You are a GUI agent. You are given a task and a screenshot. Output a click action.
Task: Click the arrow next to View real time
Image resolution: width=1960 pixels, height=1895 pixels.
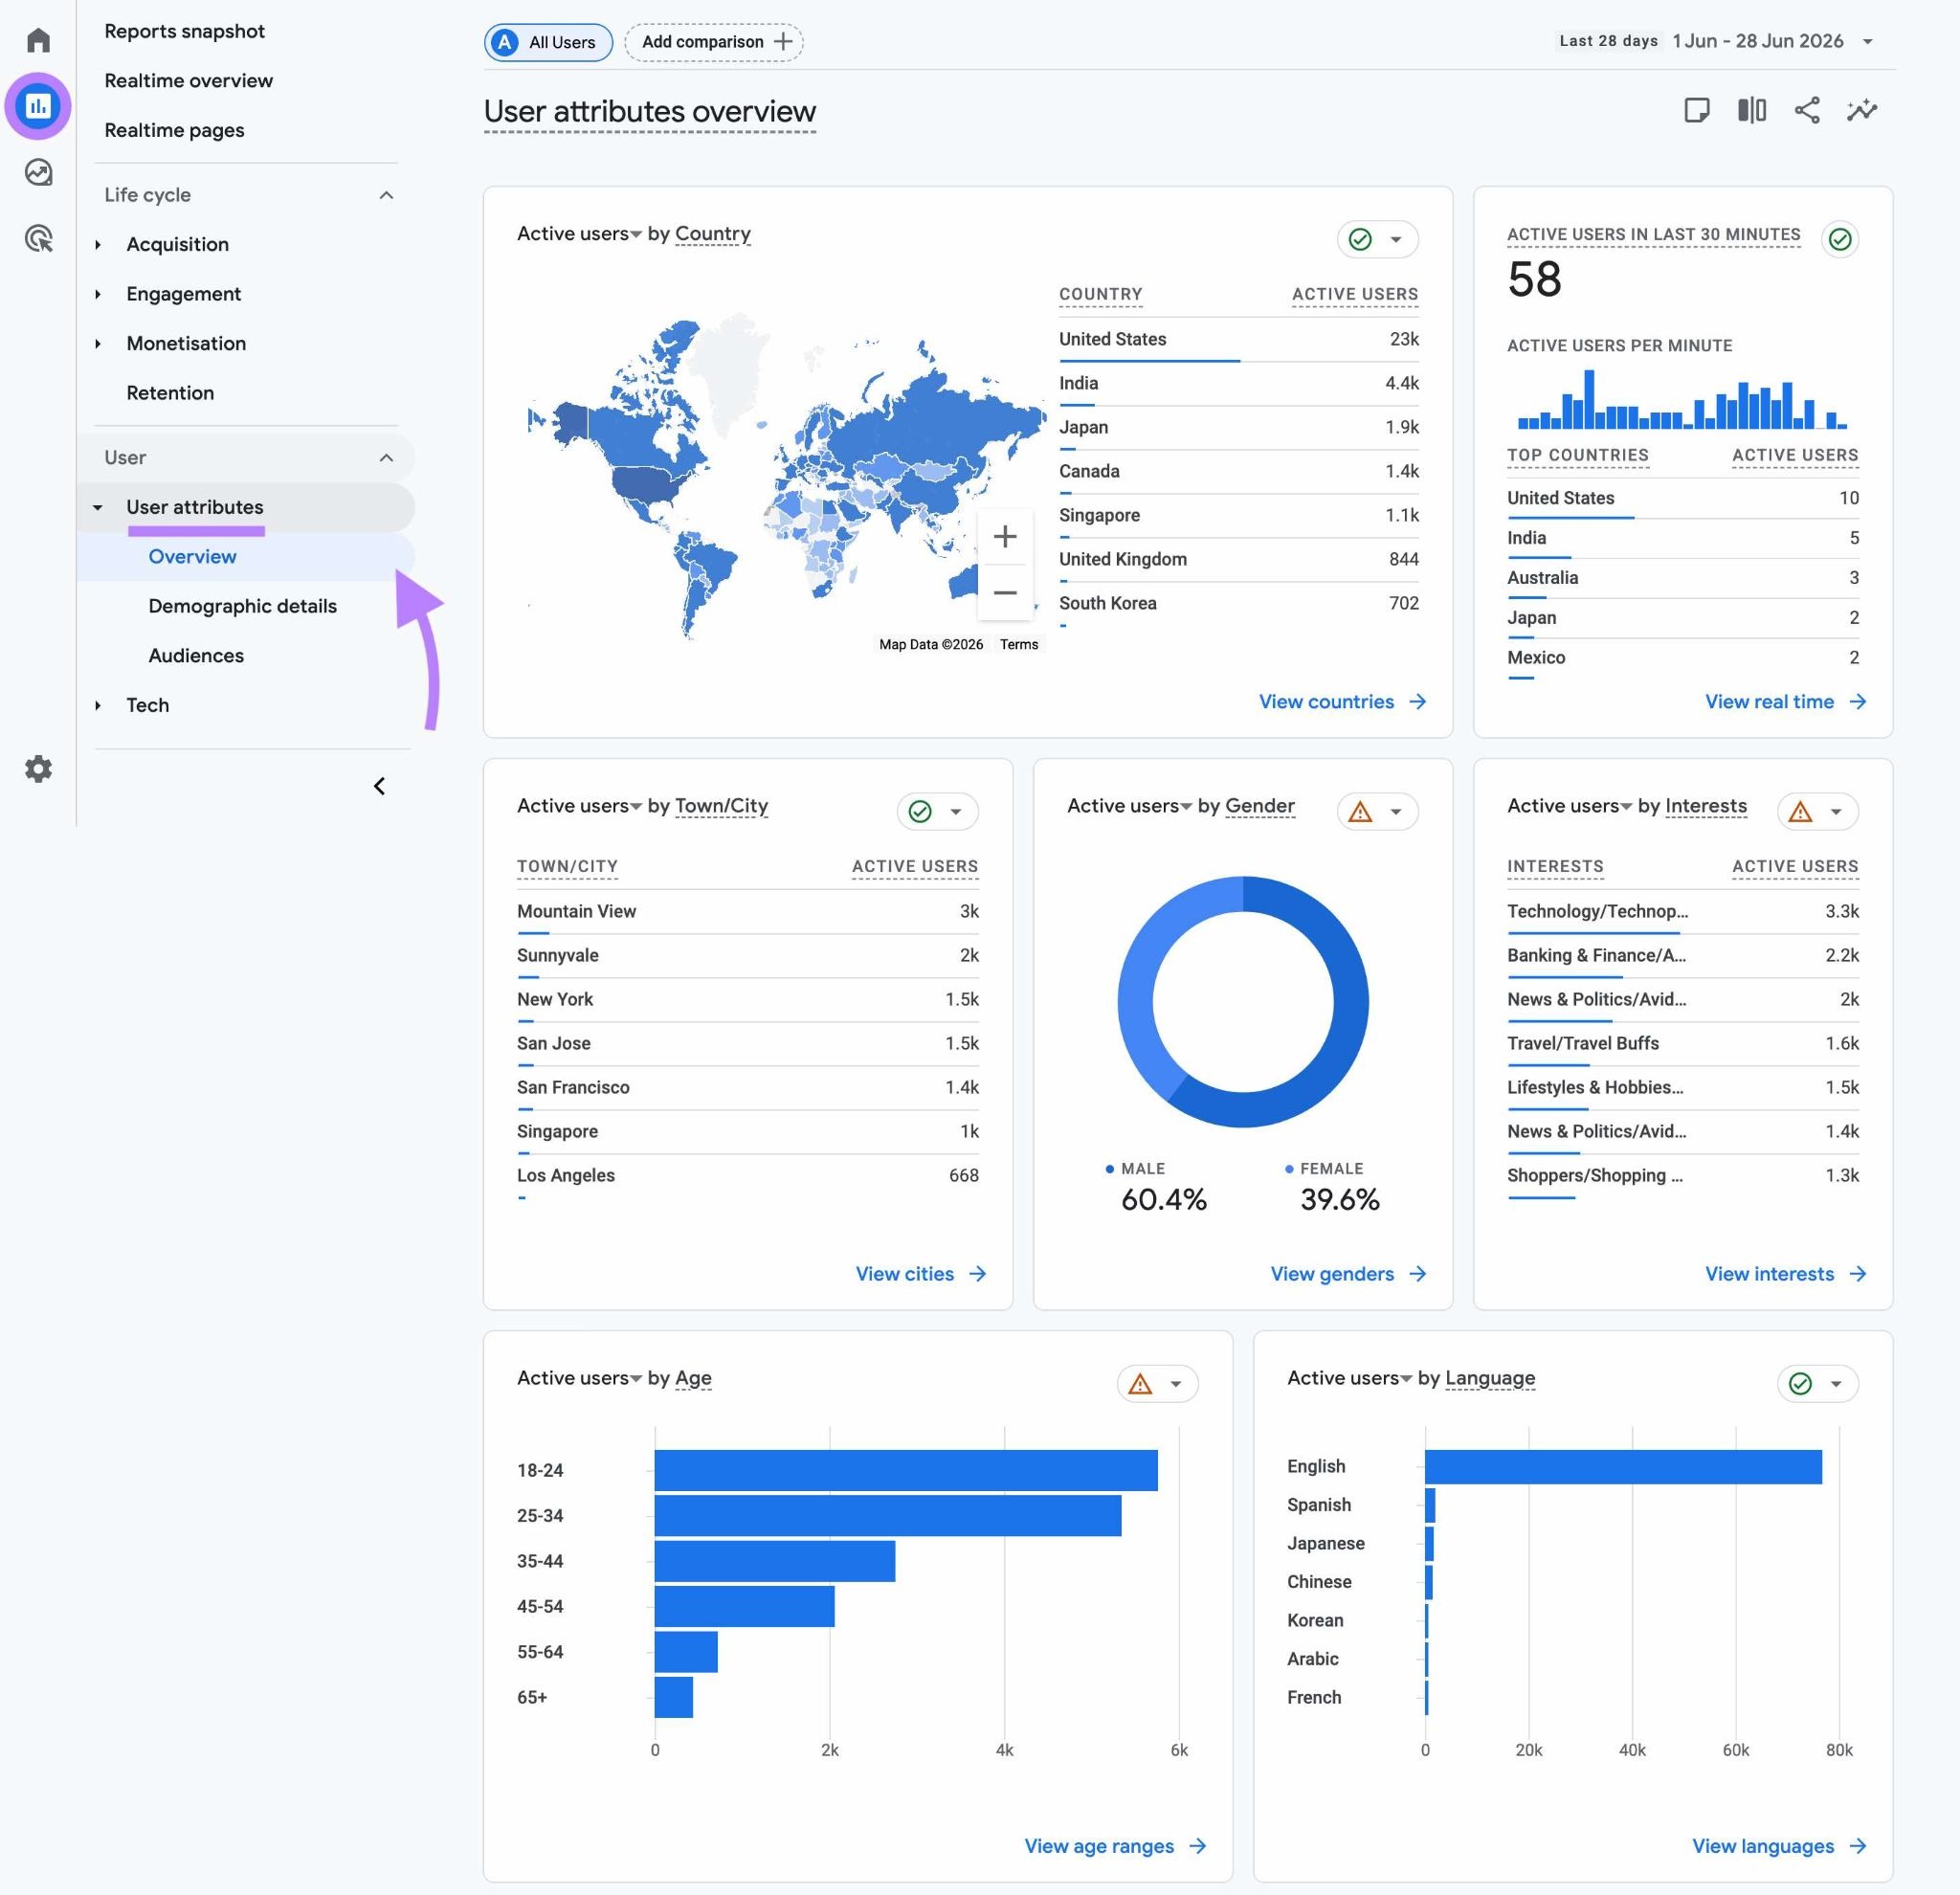click(1858, 702)
